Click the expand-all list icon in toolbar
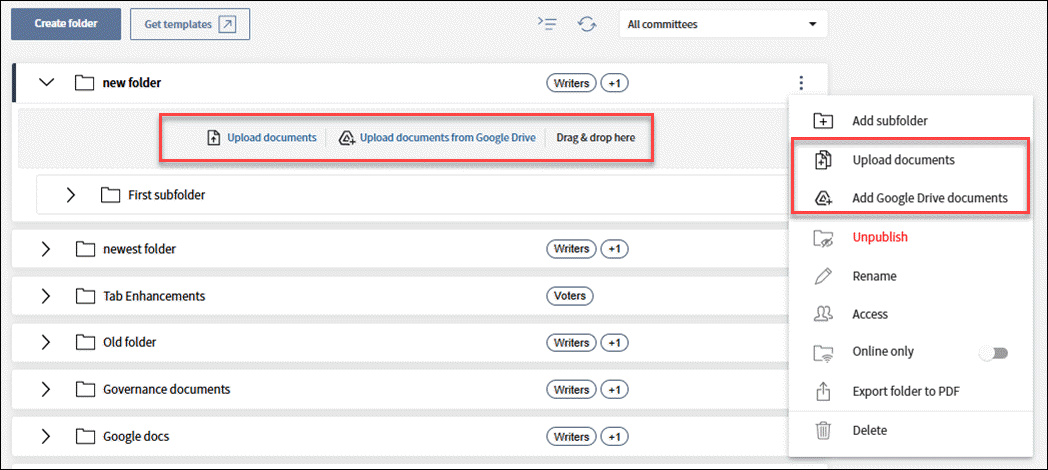The width and height of the screenshot is (1048, 470). coord(547,24)
